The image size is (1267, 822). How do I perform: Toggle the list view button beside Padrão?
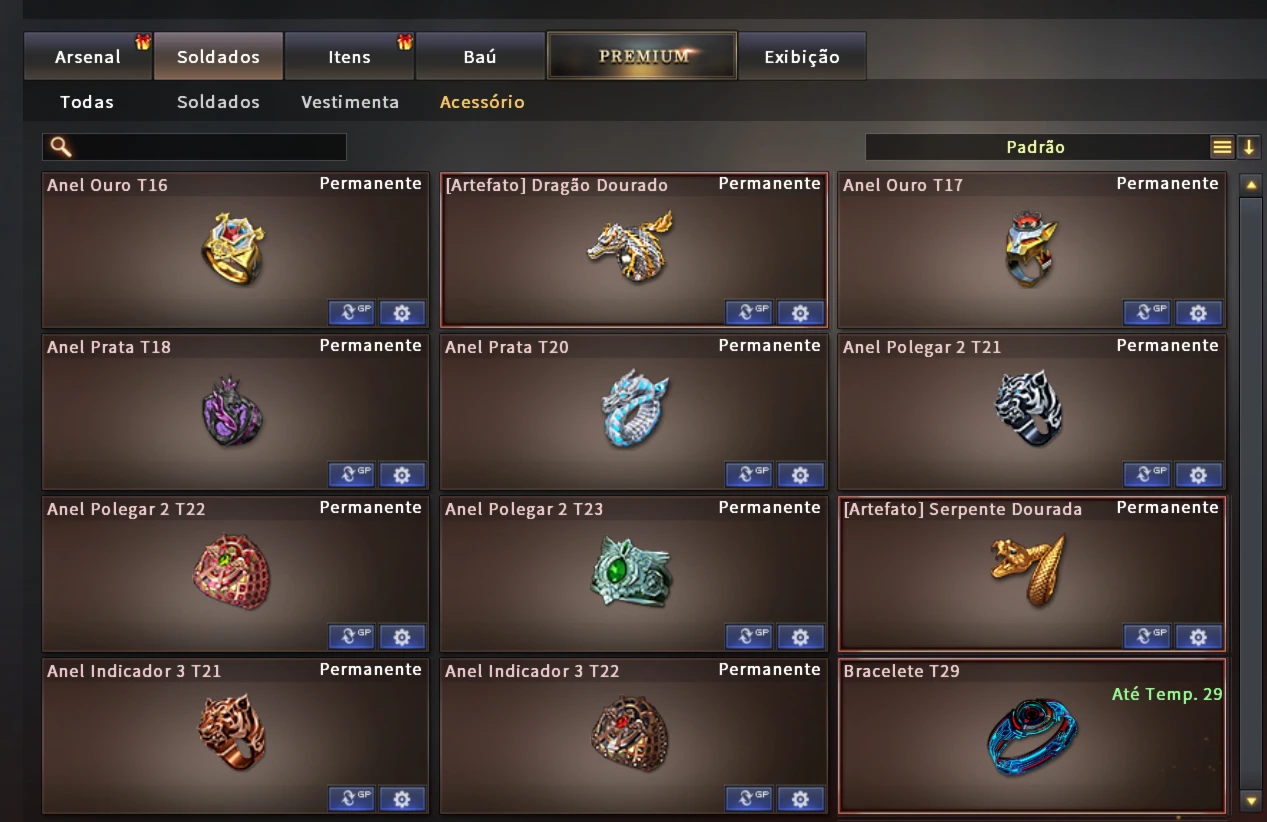1223,147
